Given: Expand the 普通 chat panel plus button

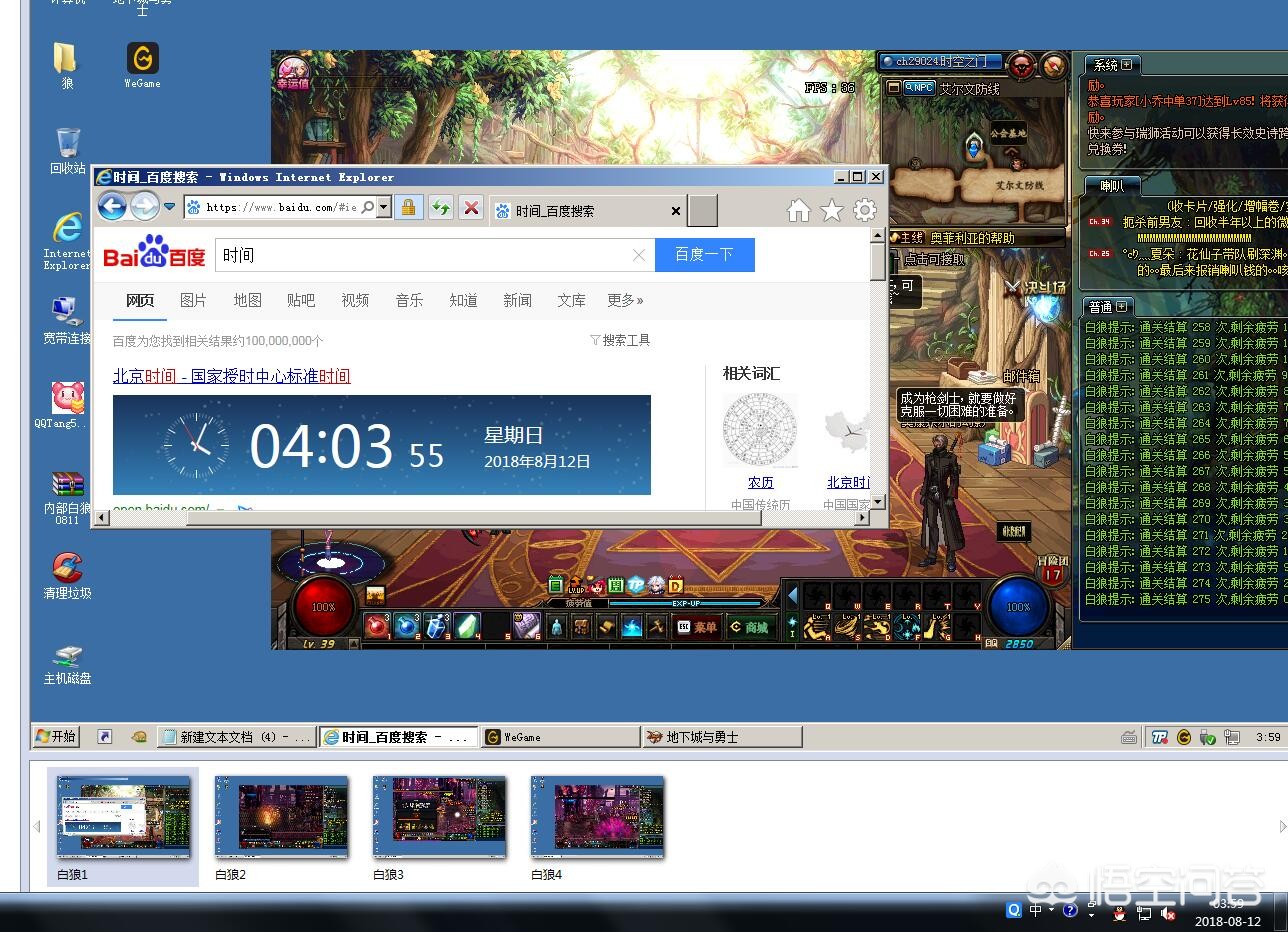Looking at the screenshot, I should click(1121, 307).
